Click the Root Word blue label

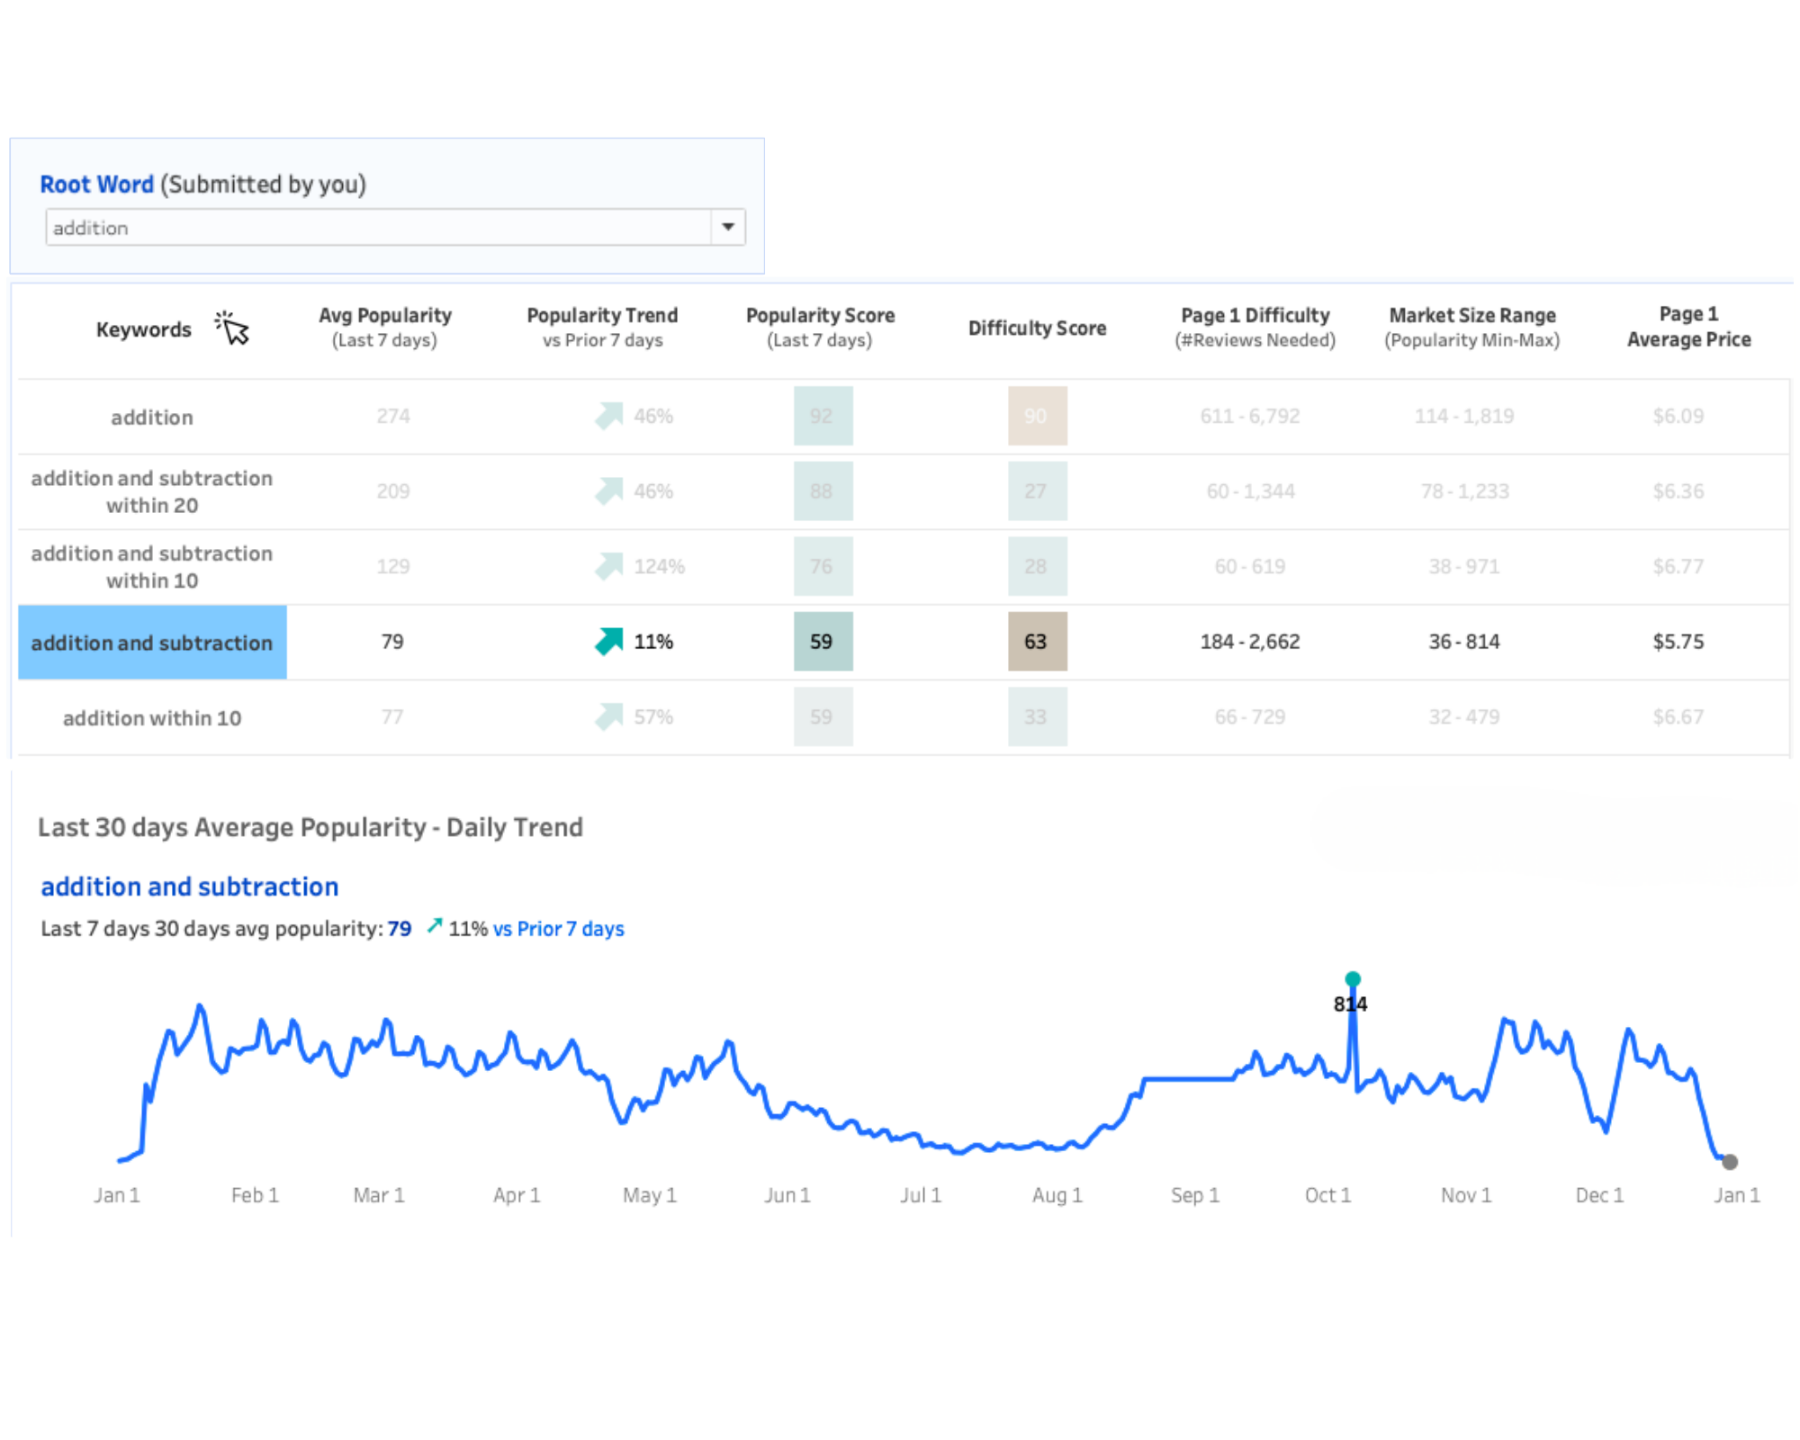[97, 184]
